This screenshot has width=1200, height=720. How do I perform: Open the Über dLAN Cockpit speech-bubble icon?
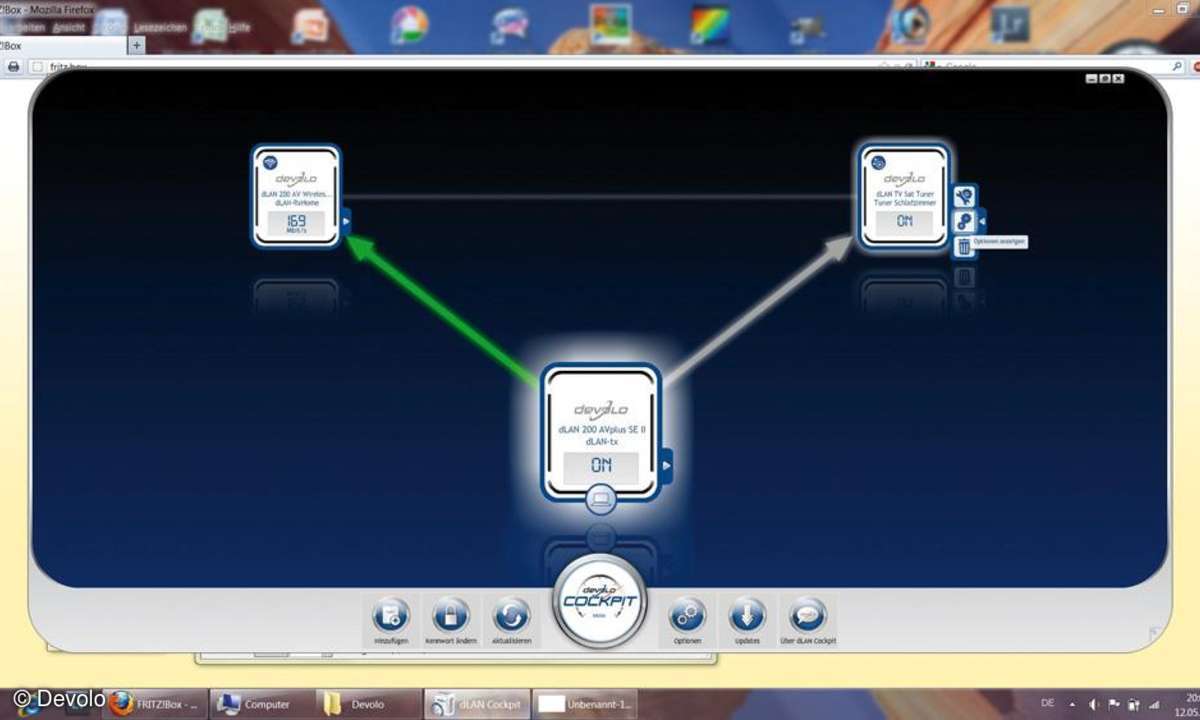[807, 614]
